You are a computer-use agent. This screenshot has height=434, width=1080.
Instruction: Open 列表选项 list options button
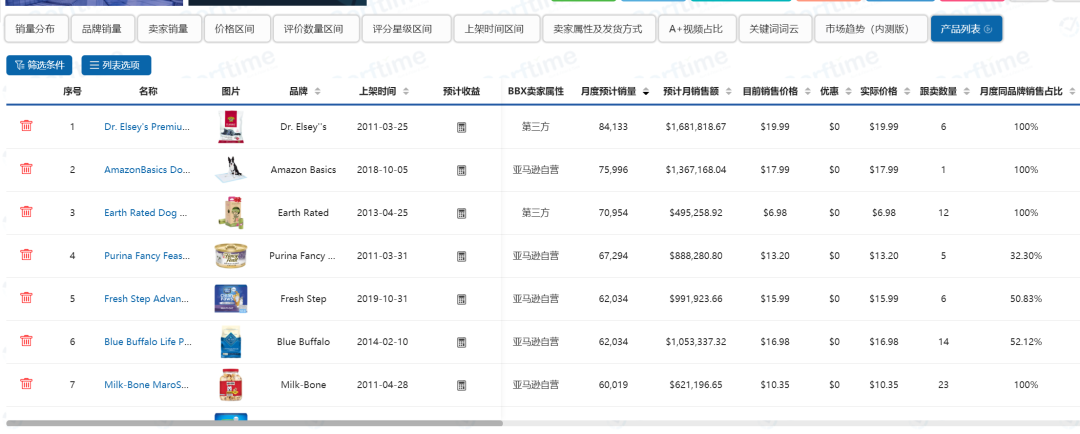coord(116,65)
